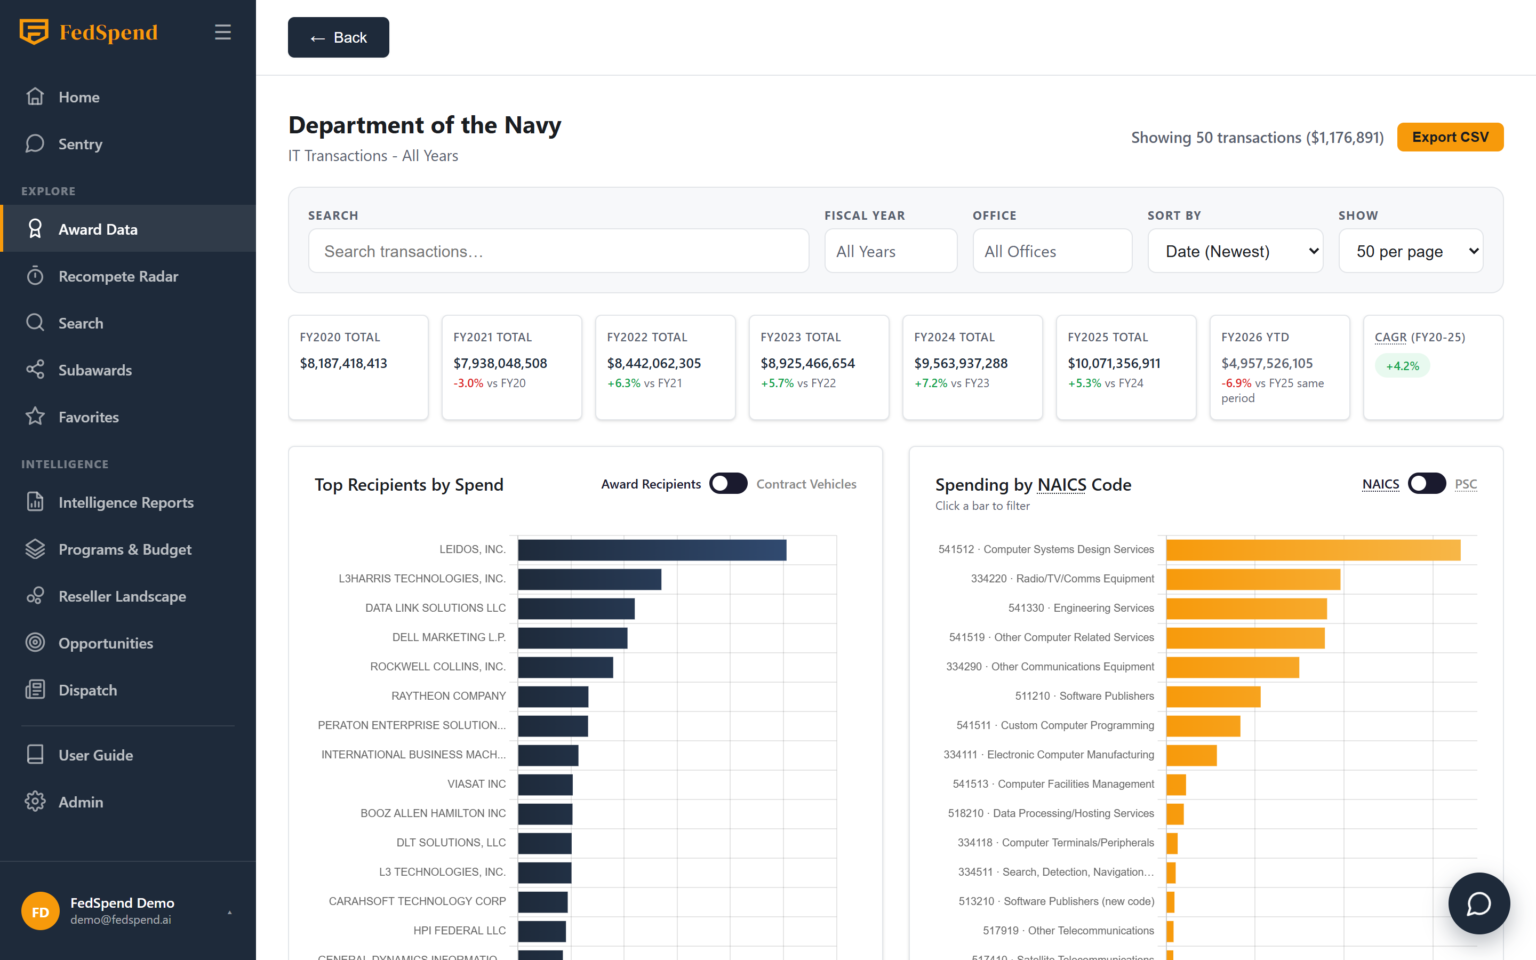Open the Office All Offices selector
Image resolution: width=1536 pixels, height=960 pixels.
[x=1052, y=251]
